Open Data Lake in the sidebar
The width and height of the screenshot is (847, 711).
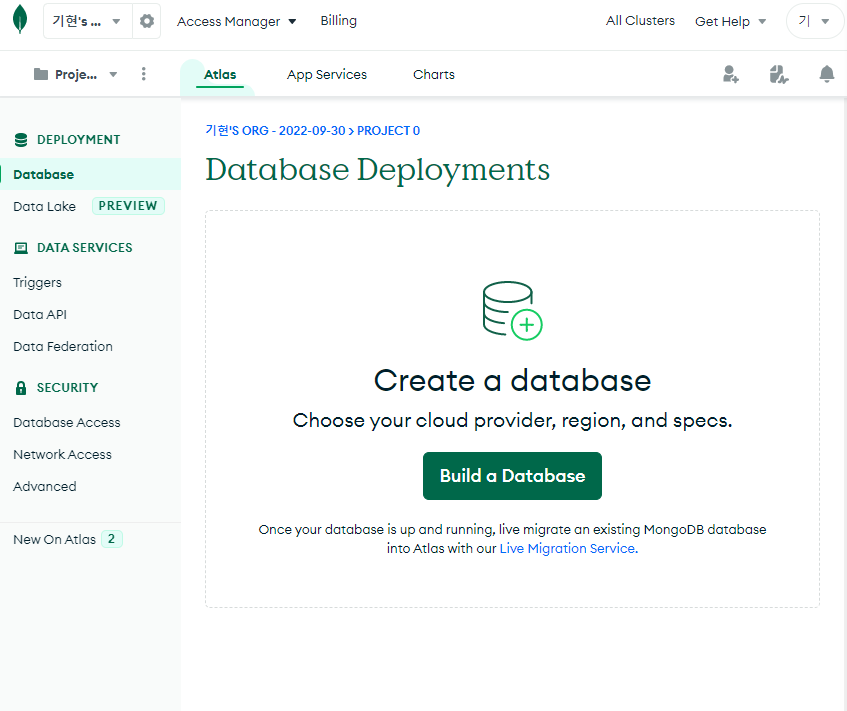44,206
